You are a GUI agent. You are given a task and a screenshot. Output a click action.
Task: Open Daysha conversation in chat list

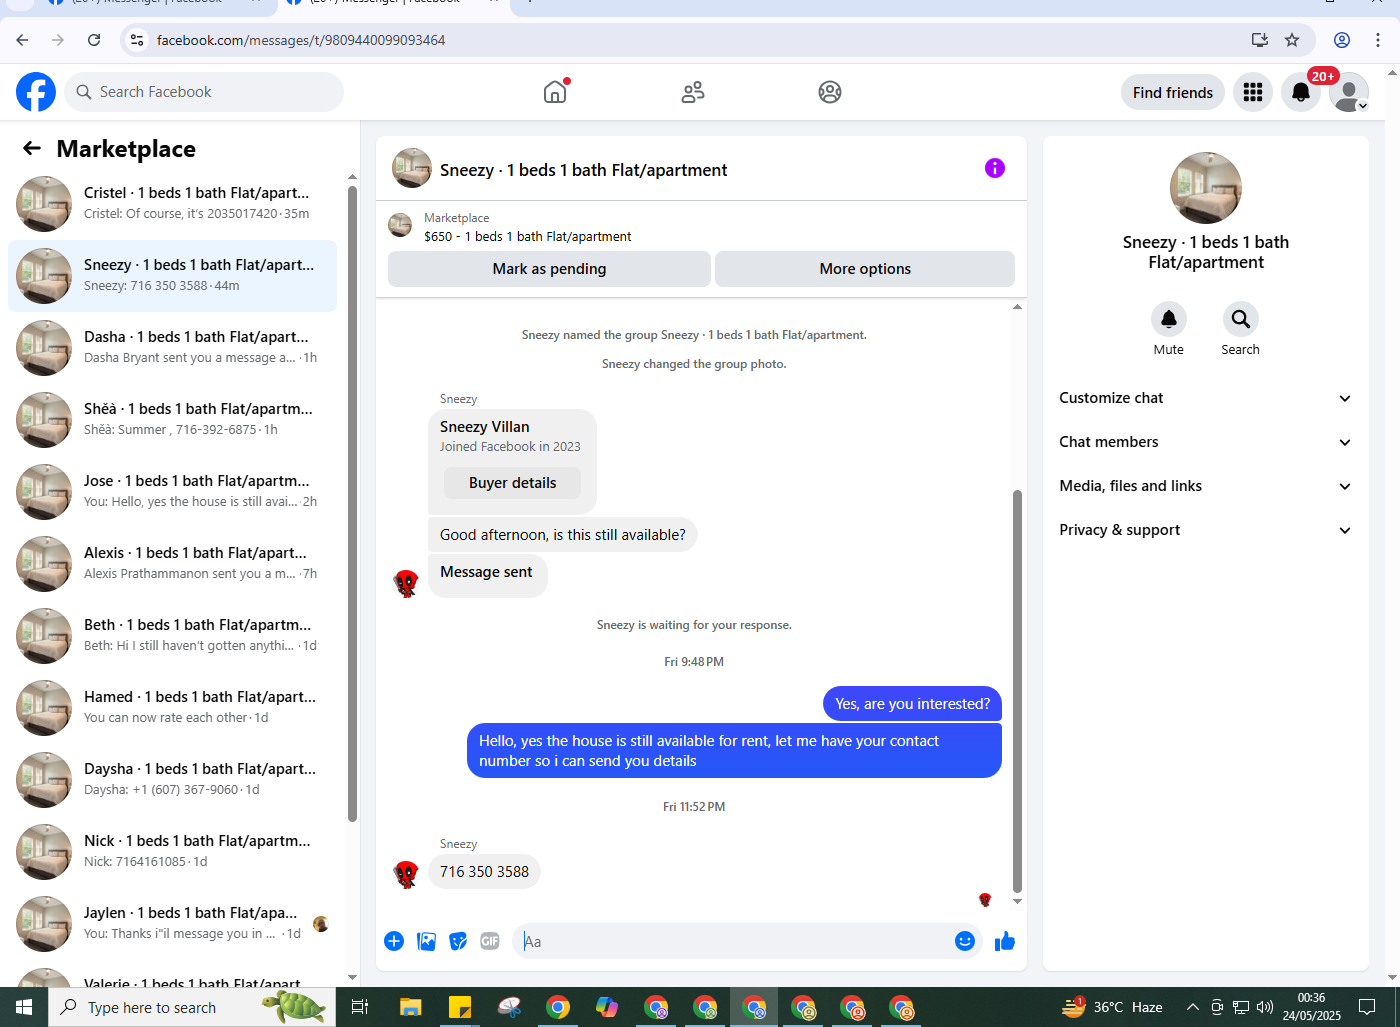click(172, 780)
